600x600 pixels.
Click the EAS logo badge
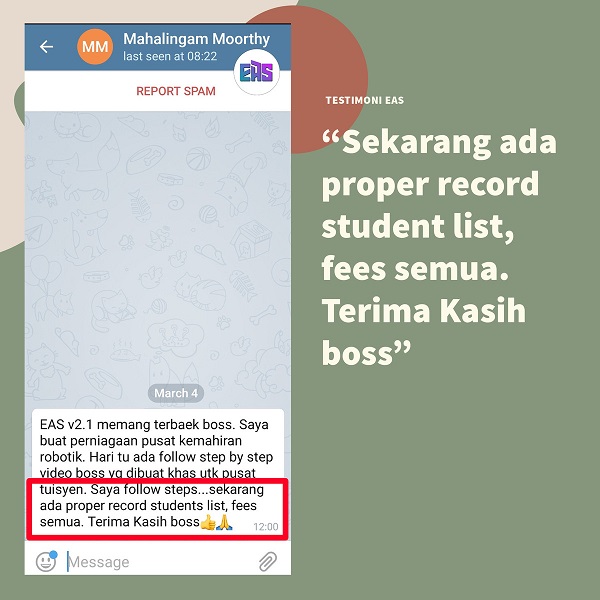point(256,72)
